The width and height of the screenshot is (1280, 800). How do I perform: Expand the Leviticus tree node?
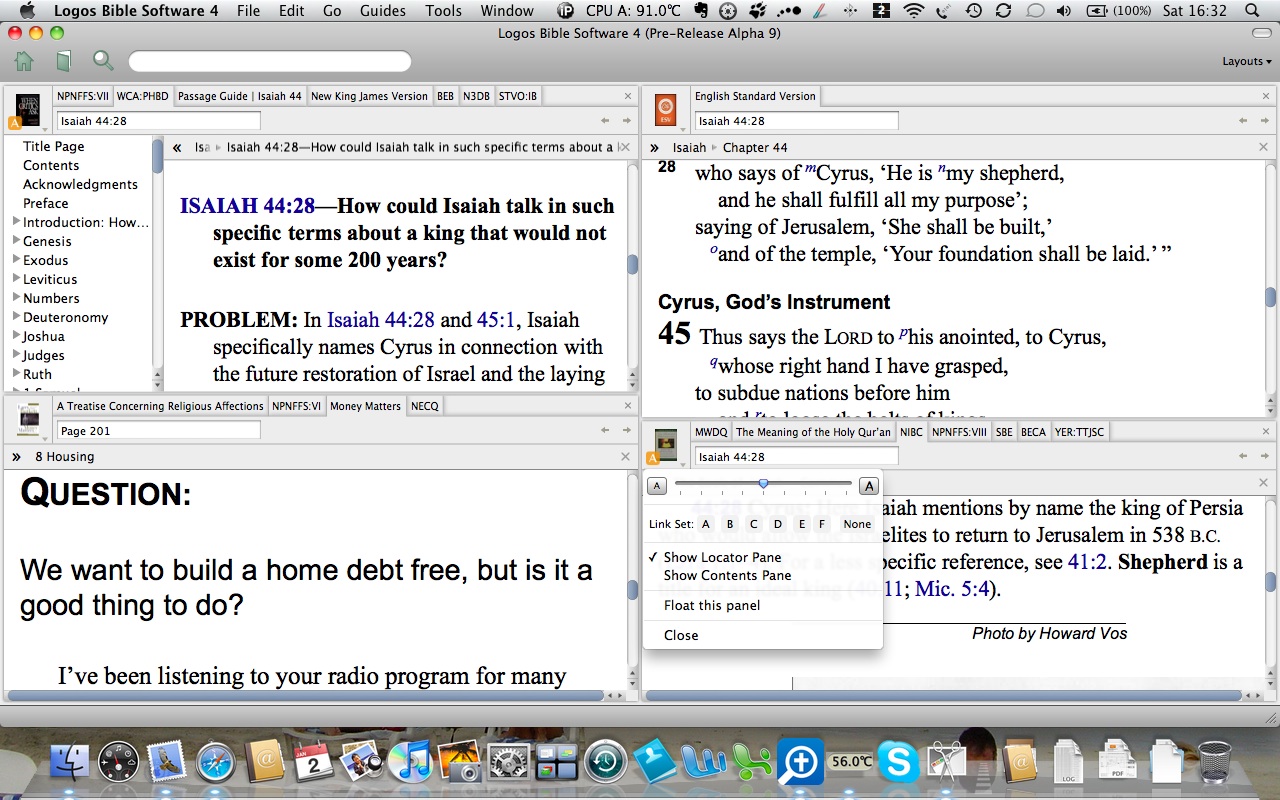(16, 279)
